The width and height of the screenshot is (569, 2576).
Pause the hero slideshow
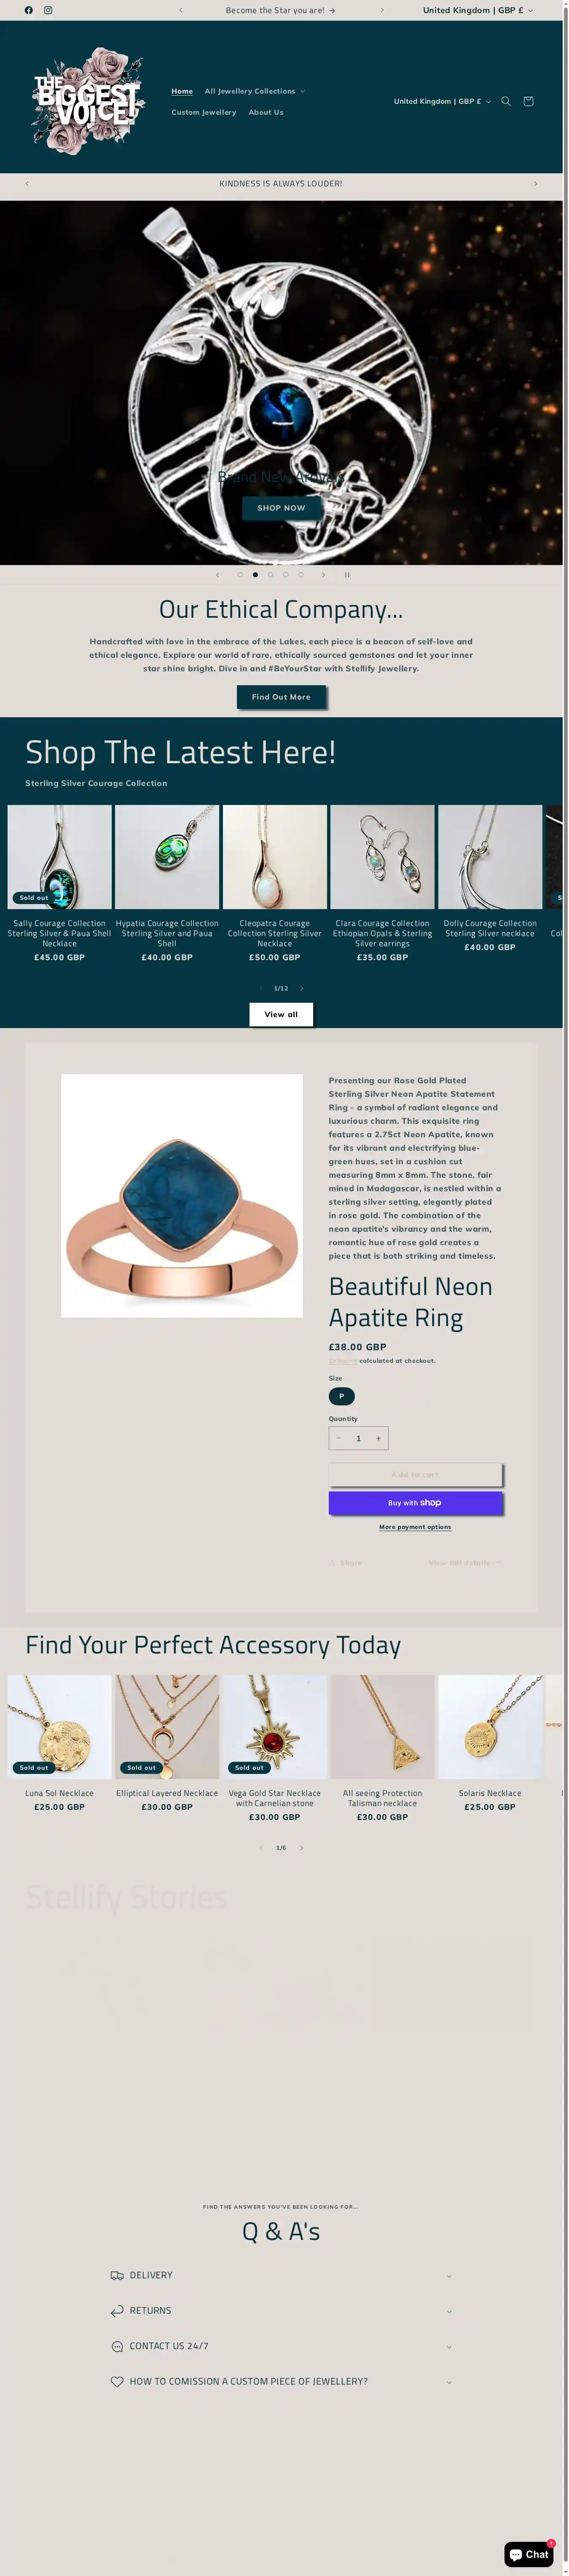pos(347,575)
